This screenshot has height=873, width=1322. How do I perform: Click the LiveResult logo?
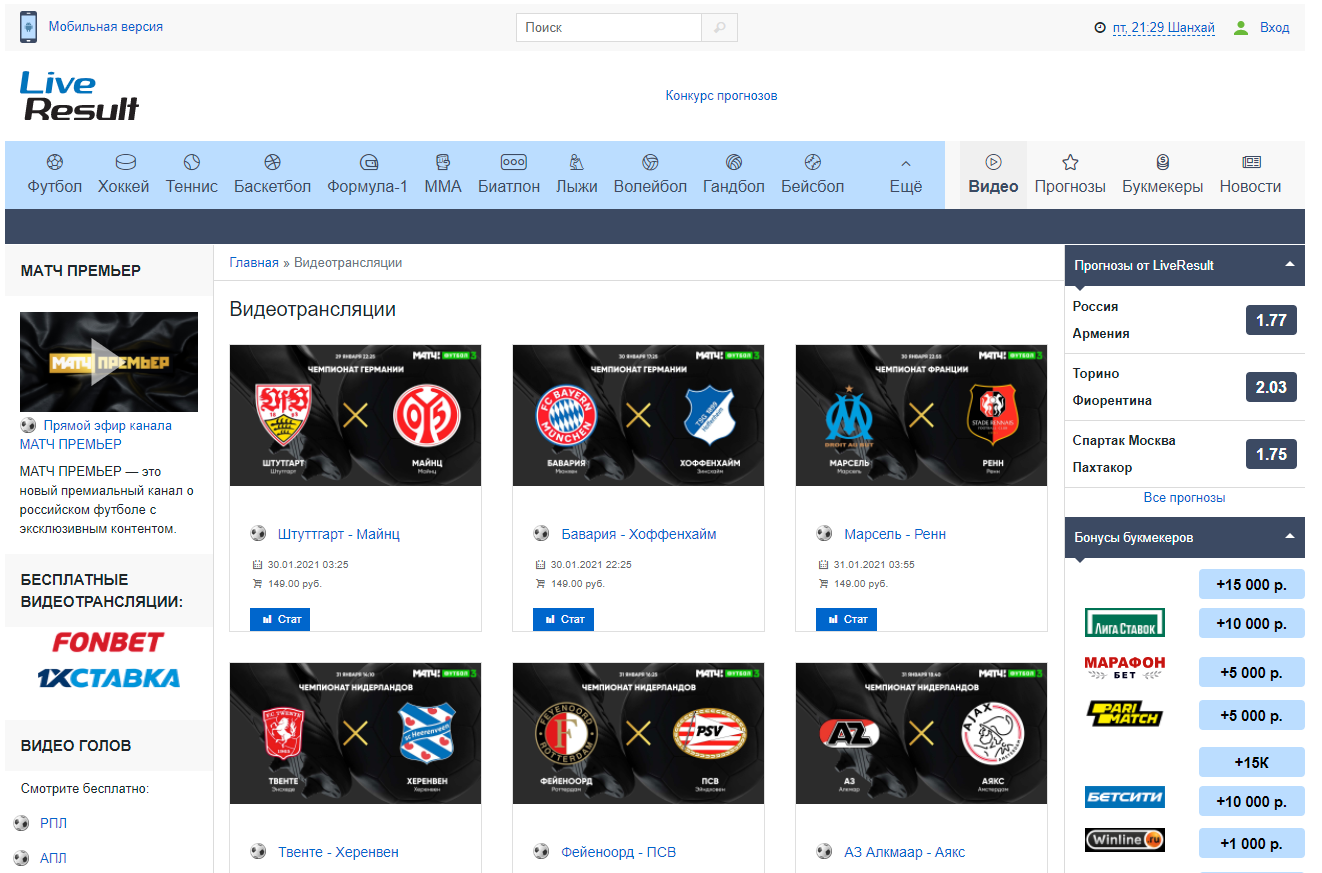[80, 96]
